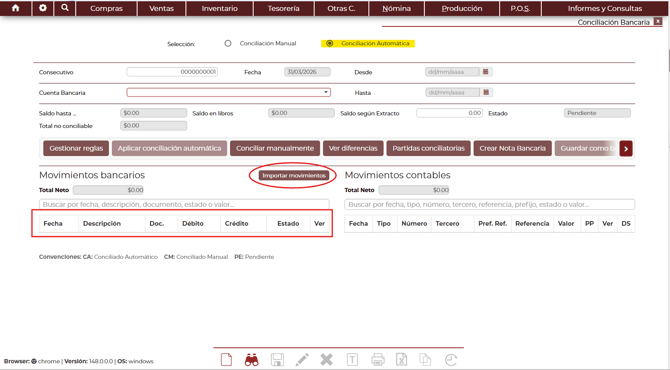670x370 pixels.
Task: Open calendar picker for Hasta date
Action: pyautogui.click(x=485, y=92)
